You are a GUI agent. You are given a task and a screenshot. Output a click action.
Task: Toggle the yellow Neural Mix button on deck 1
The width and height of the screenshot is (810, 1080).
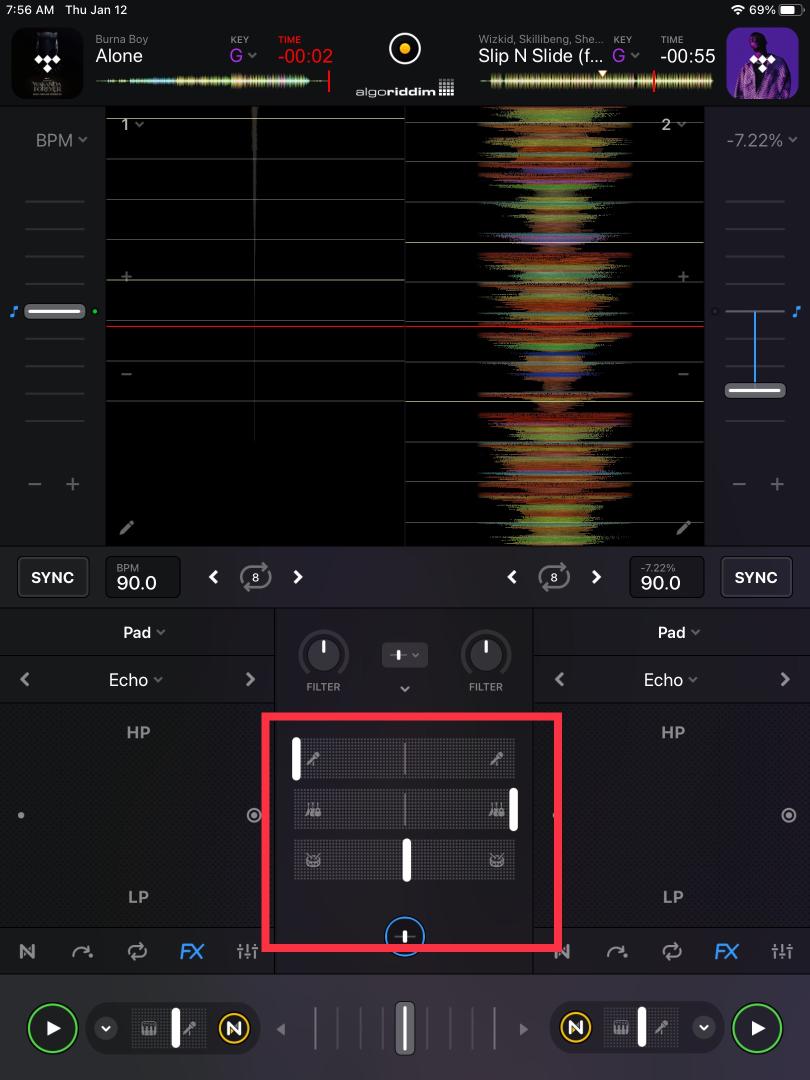pyautogui.click(x=233, y=1028)
